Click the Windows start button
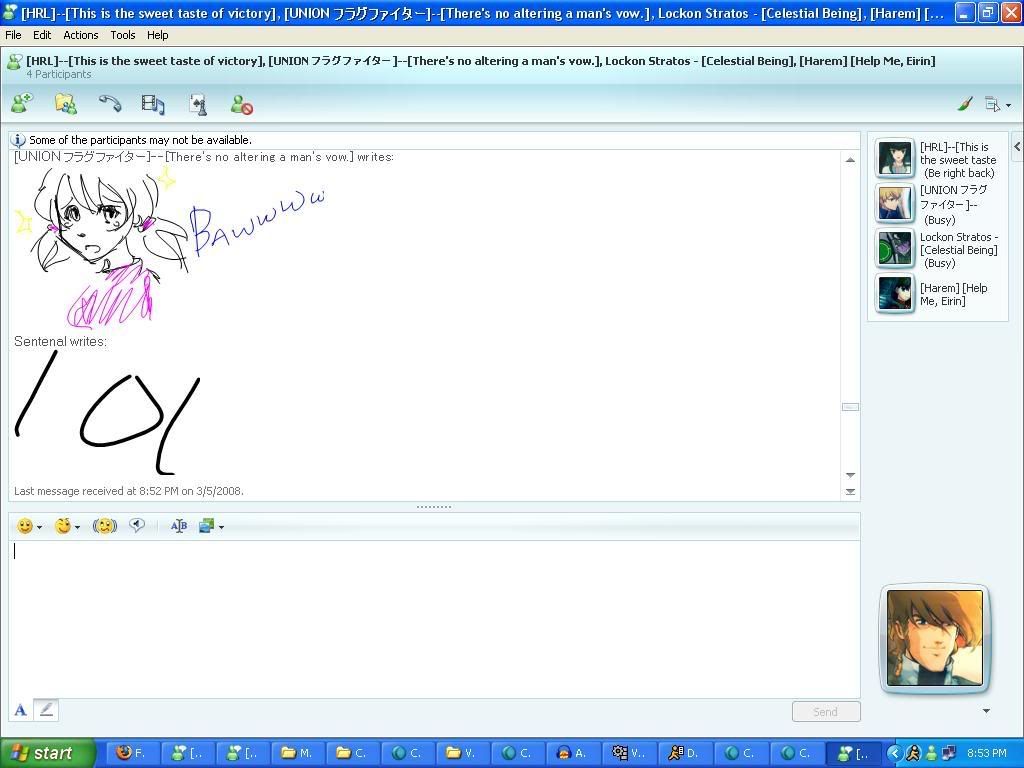The width and height of the screenshot is (1024, 768). (x=47, y=753)
